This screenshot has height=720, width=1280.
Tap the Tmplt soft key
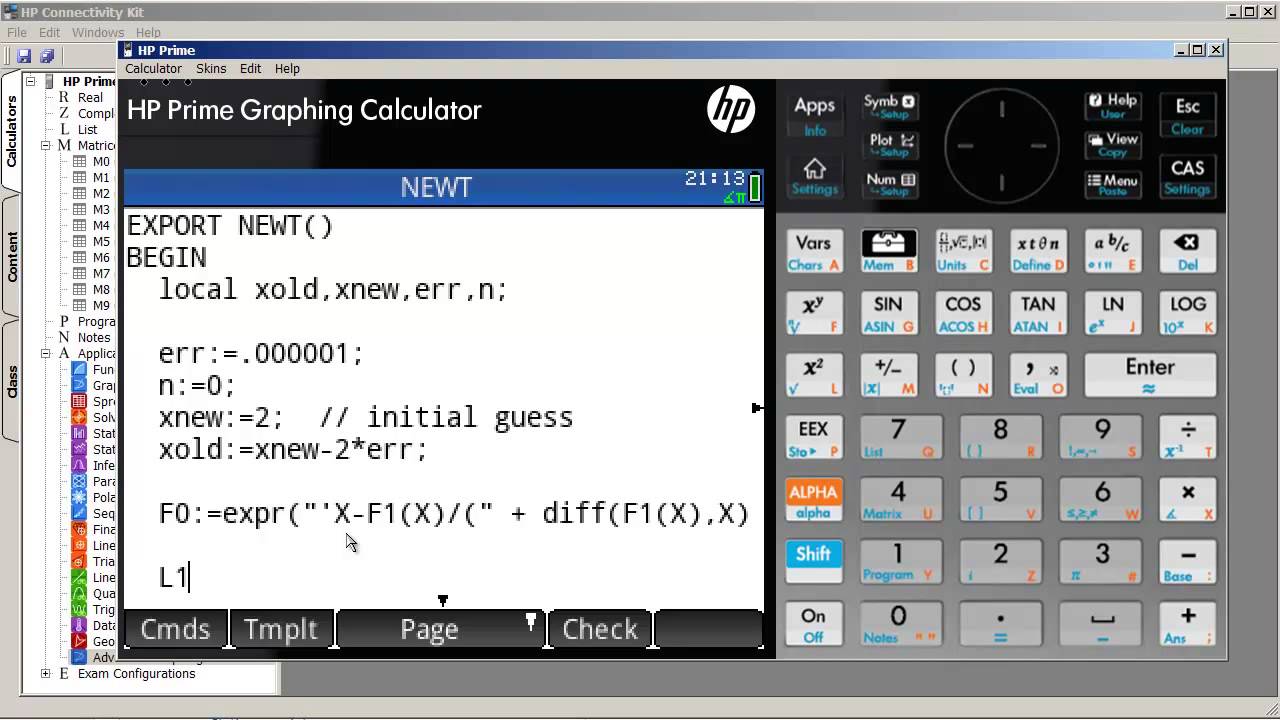pyautogui.click(x=281, y=629)
